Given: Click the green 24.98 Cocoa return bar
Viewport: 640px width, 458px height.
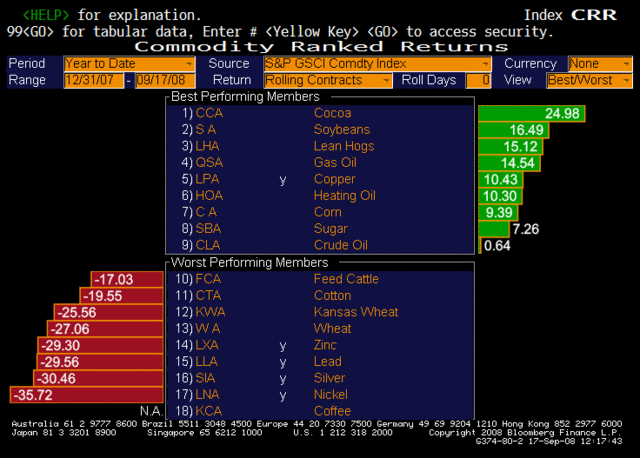Looking at the screenshot, I should [x=530, y=113].
